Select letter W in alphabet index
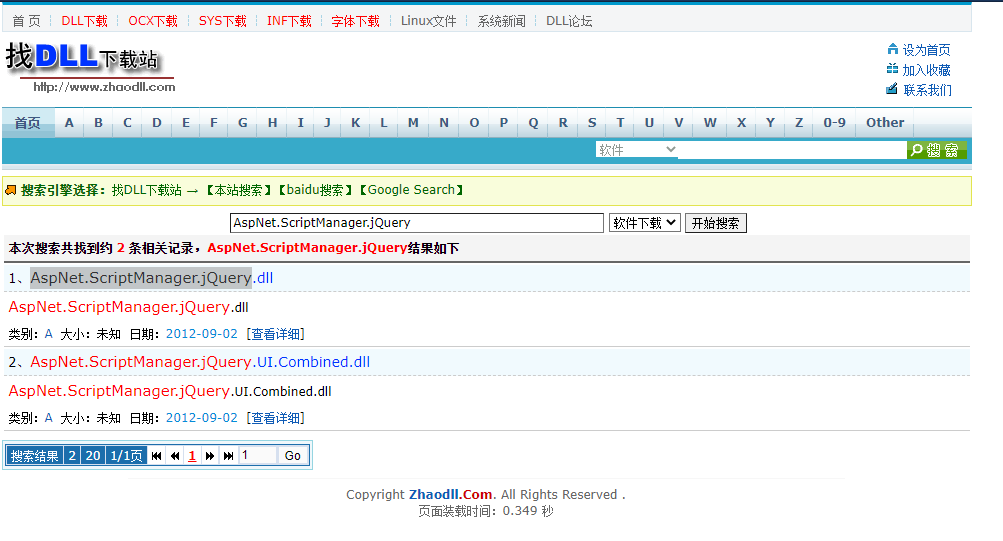 710,123
